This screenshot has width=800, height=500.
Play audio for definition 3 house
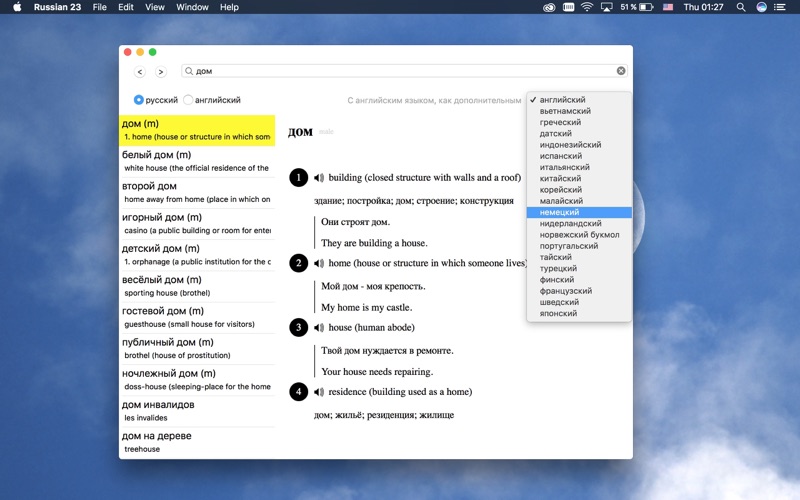click(x=319, y=328)
